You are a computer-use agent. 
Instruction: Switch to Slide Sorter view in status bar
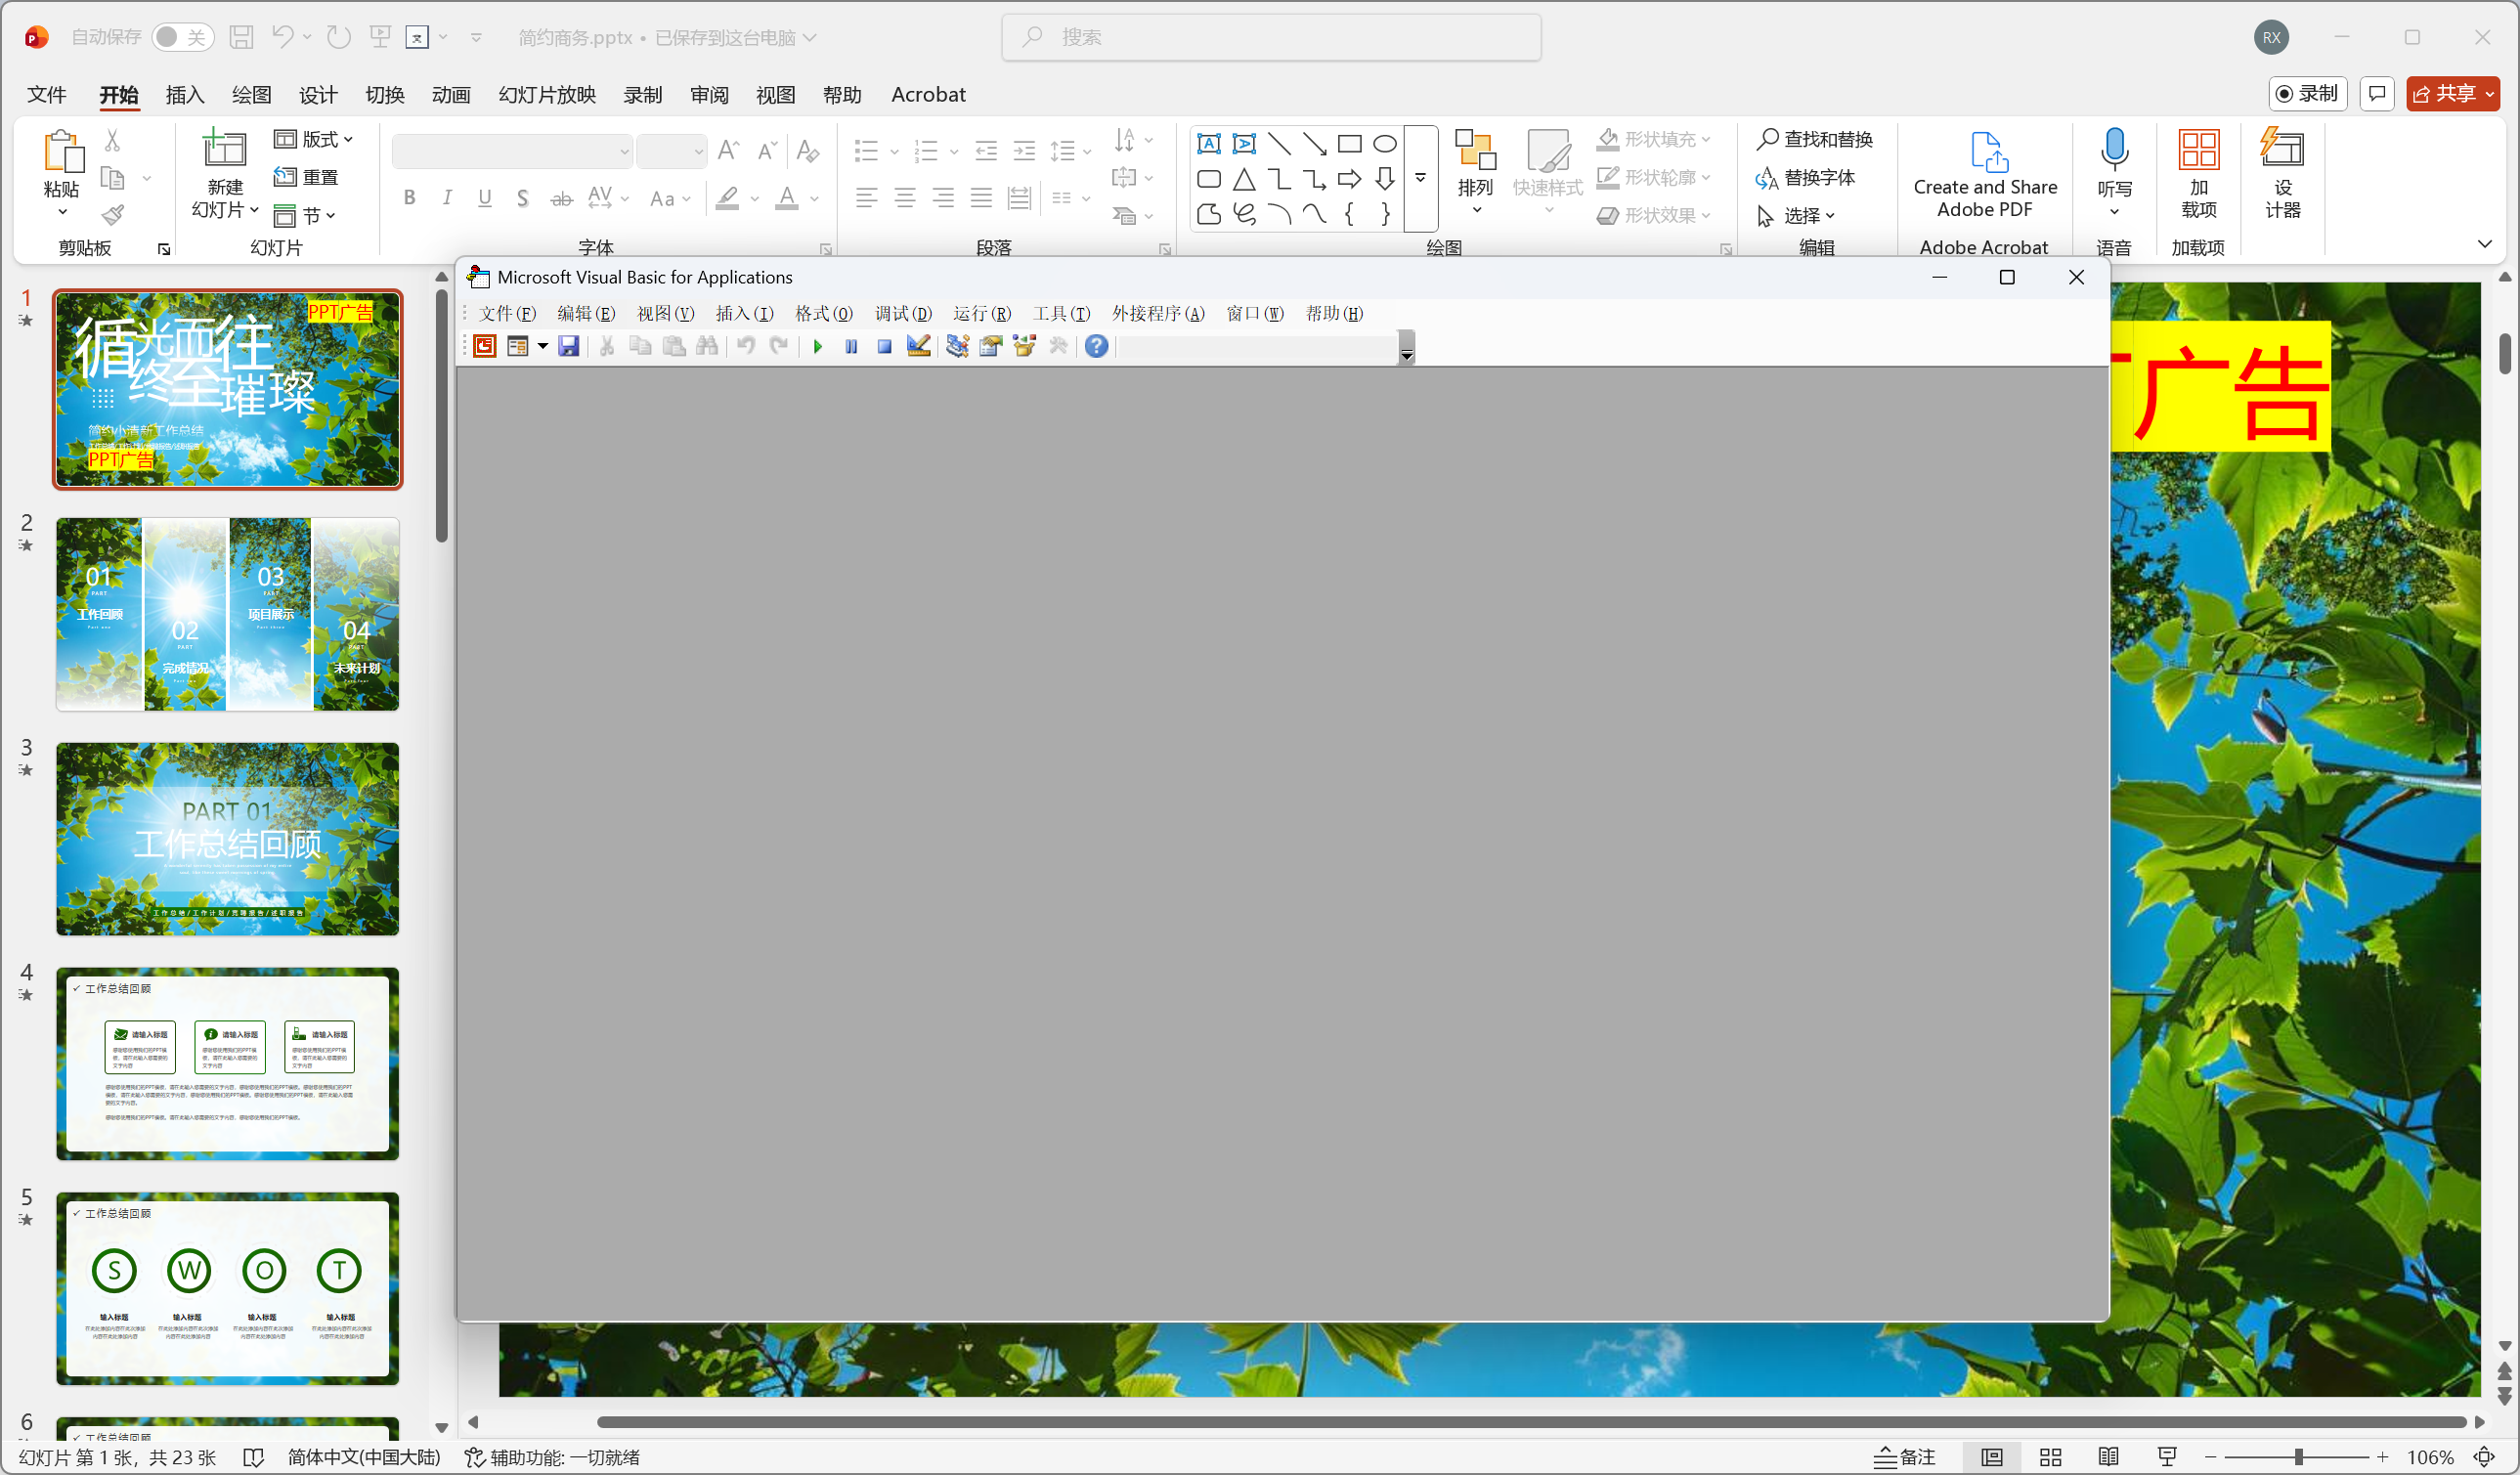click(2050, 1457)
